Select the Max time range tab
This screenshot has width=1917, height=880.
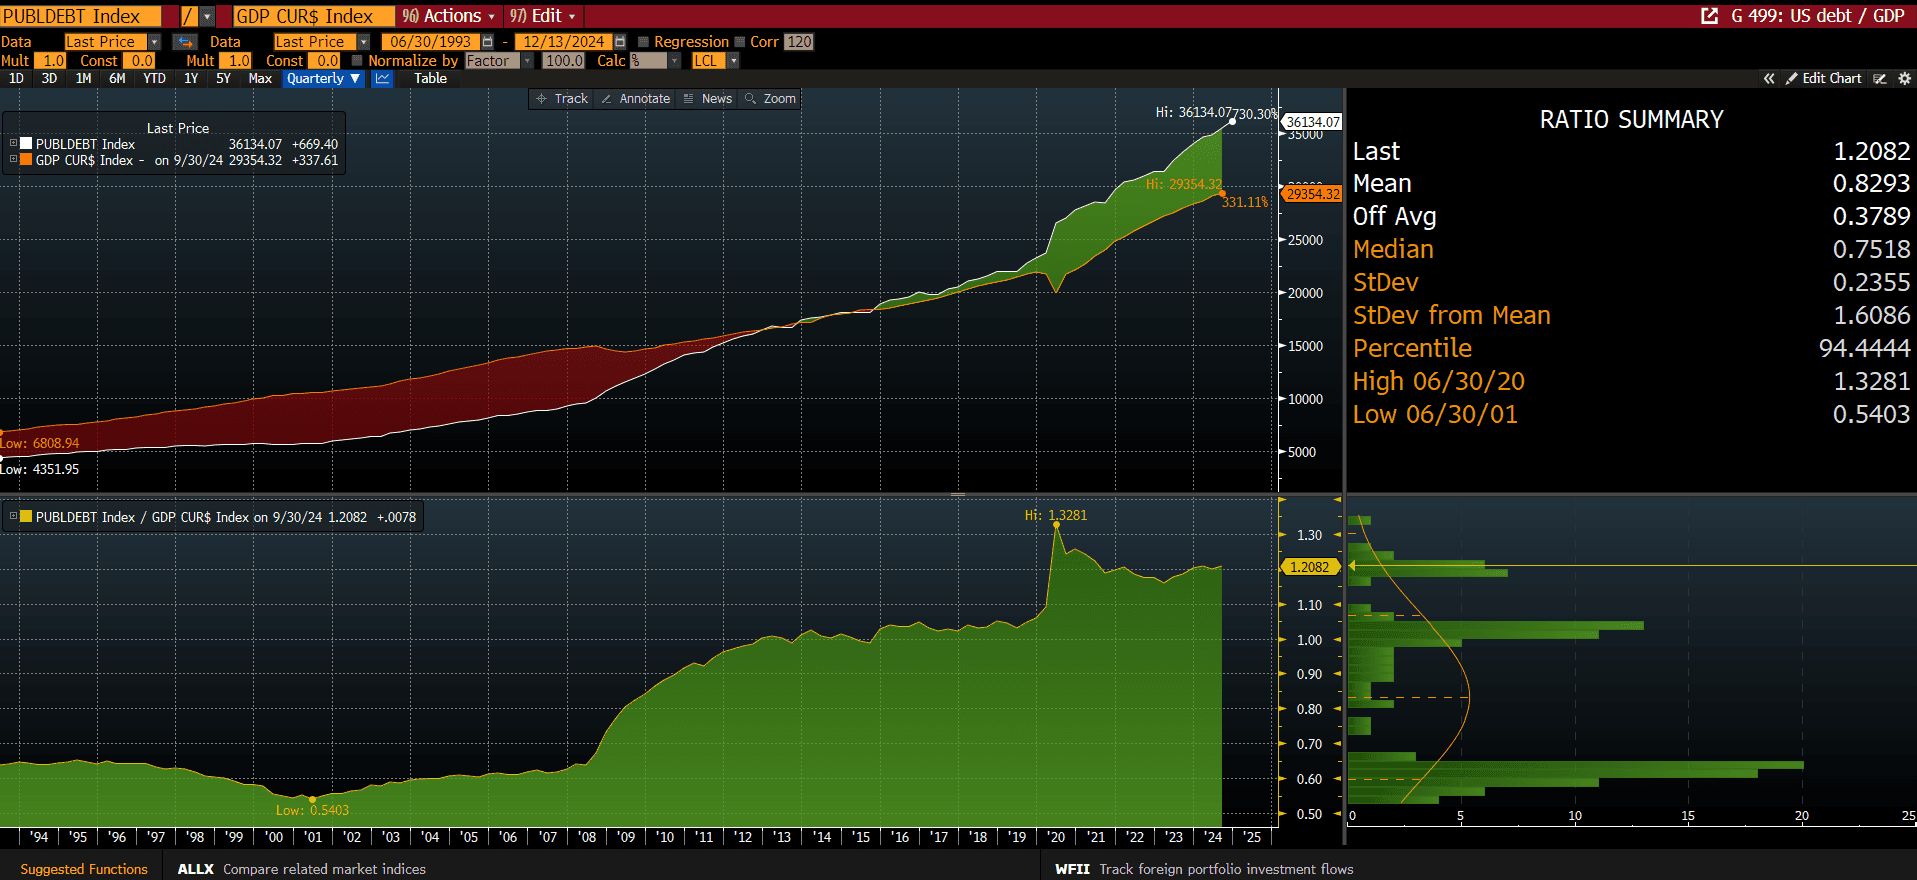point(260,78)
